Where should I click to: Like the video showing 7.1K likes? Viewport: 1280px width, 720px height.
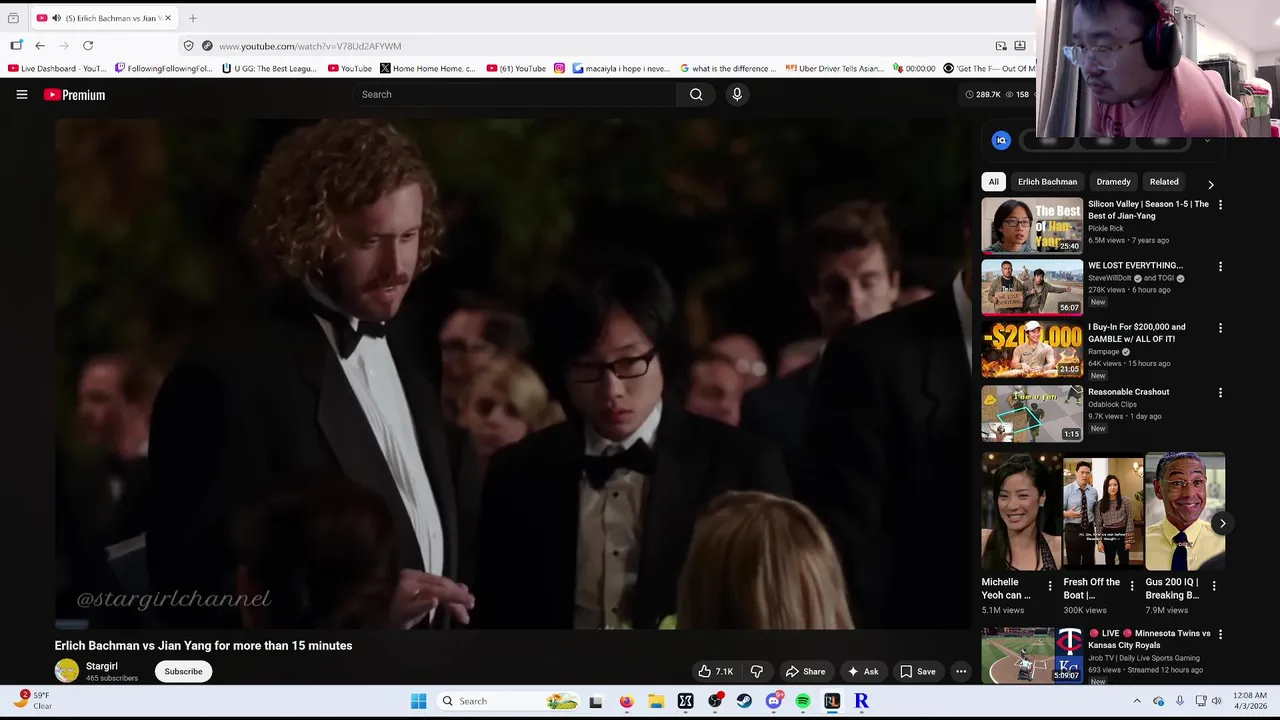(x=716, y=671)
